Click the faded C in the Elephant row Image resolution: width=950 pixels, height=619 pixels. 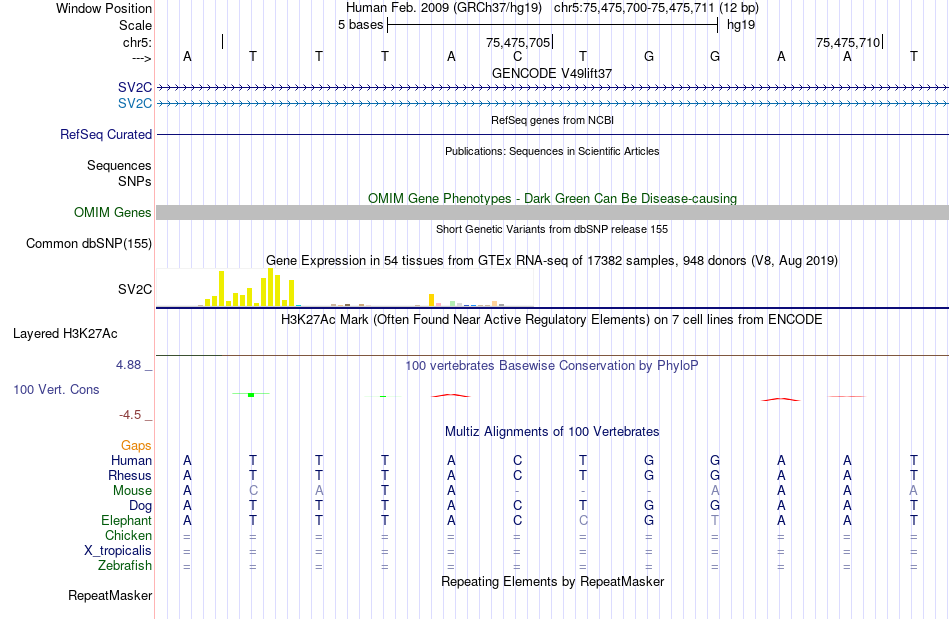tap(583, 520)
